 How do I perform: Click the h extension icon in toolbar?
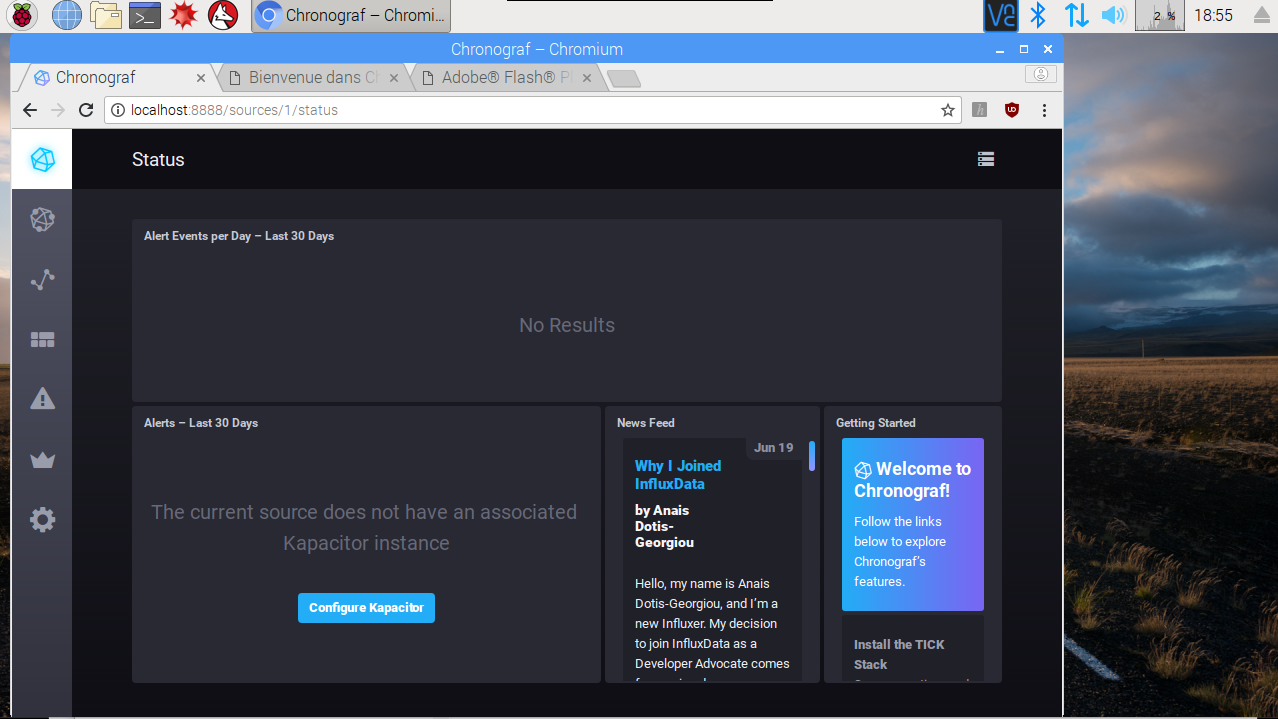click(980, 110)
